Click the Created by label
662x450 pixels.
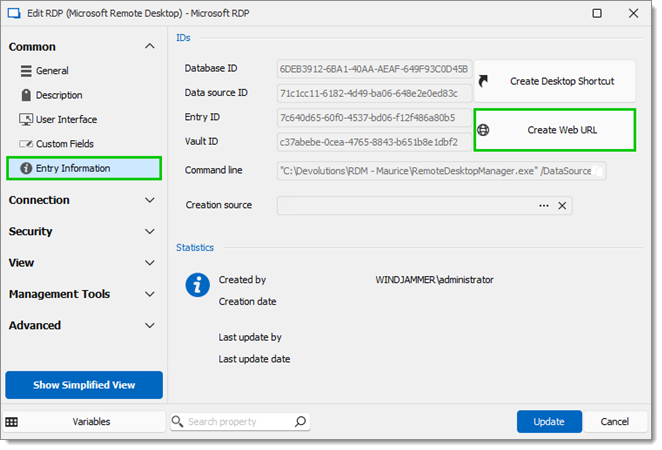coord(242,280)
